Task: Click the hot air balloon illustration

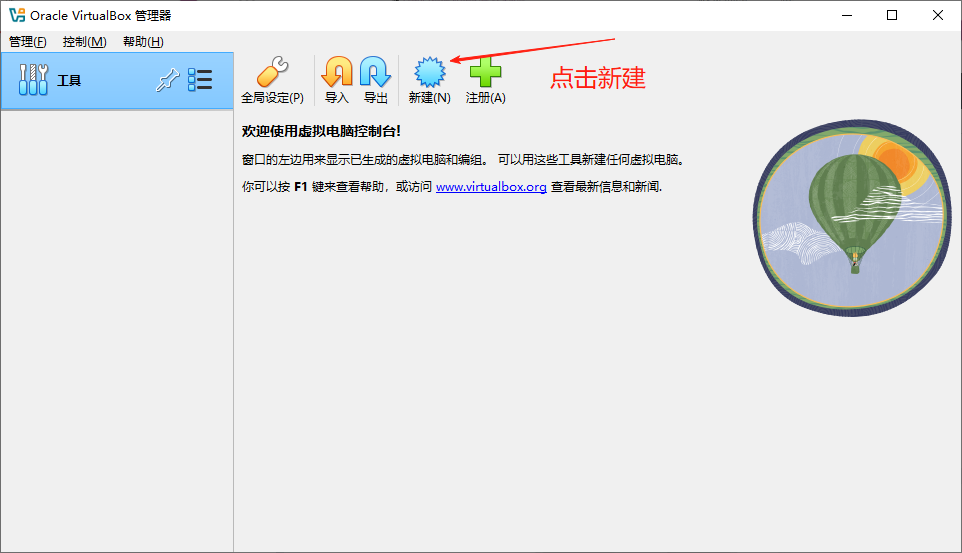Action: [x=852, y=218]
